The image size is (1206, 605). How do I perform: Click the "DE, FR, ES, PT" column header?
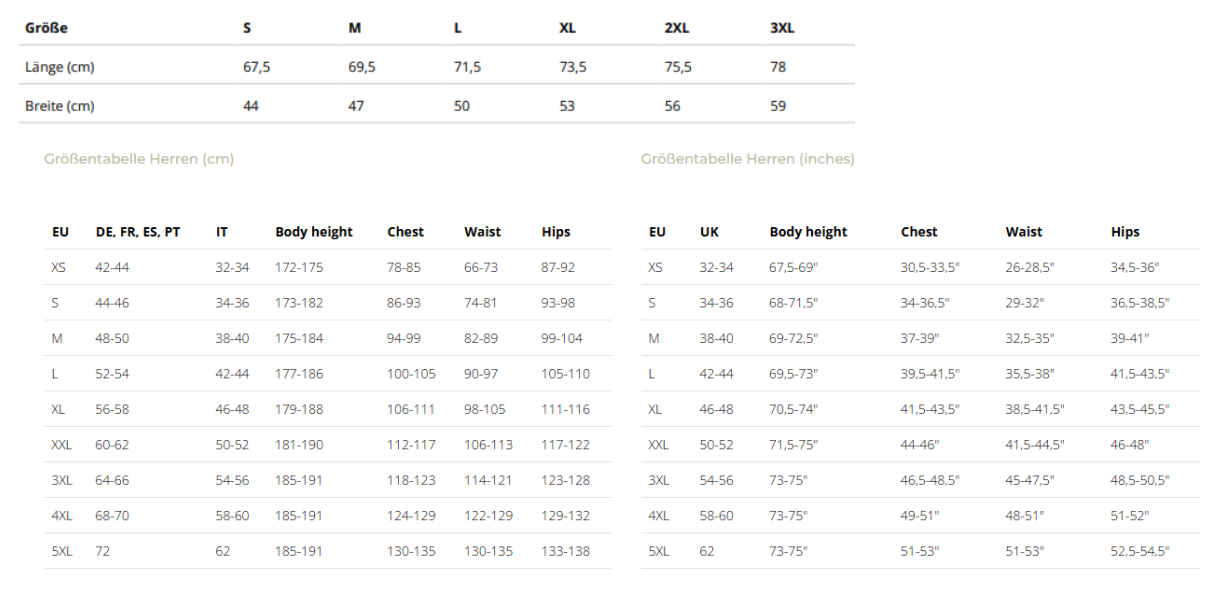pyautogui.click(x=138, y=232)
